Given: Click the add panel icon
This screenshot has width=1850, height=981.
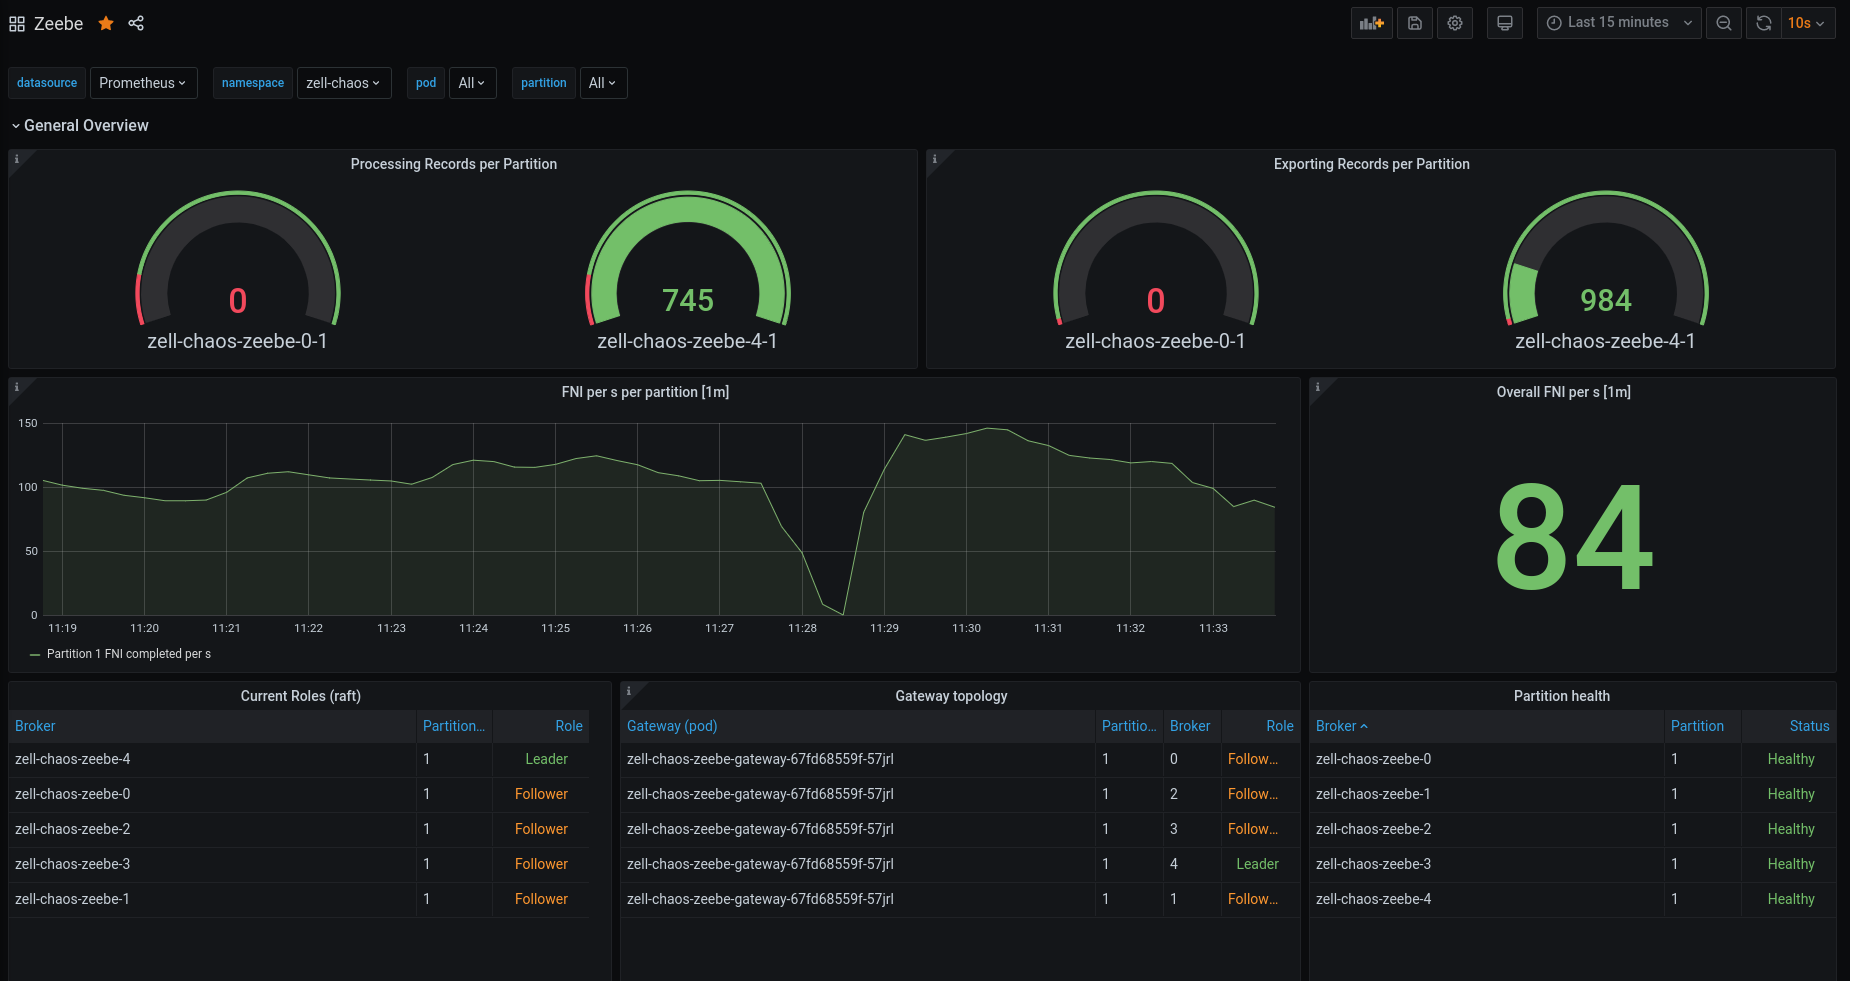Looking at the screenshot, I should [x=1372, y=23].
